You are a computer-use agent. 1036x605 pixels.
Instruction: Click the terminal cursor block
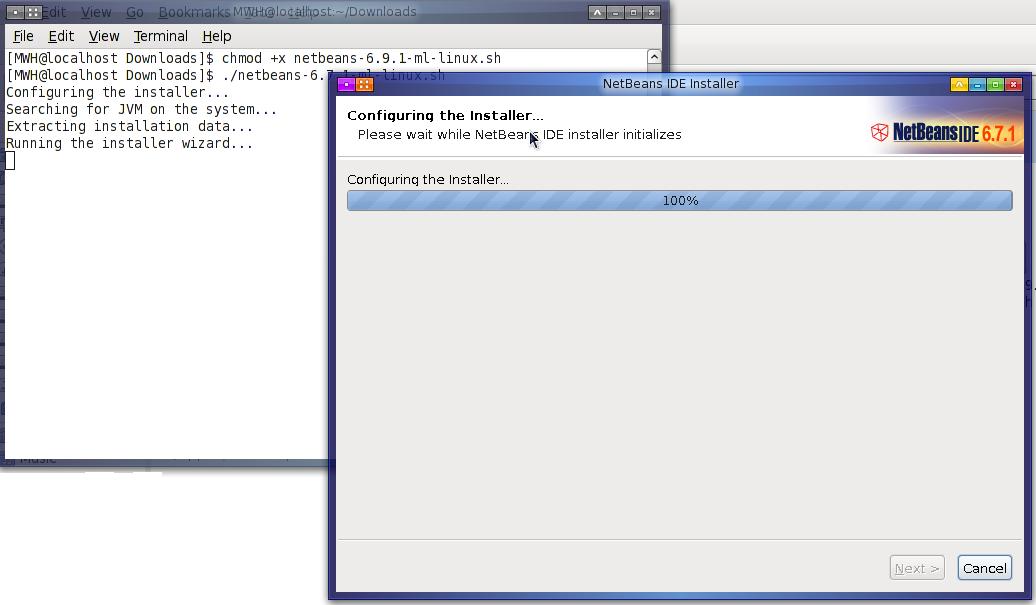[x=10, y=160]
